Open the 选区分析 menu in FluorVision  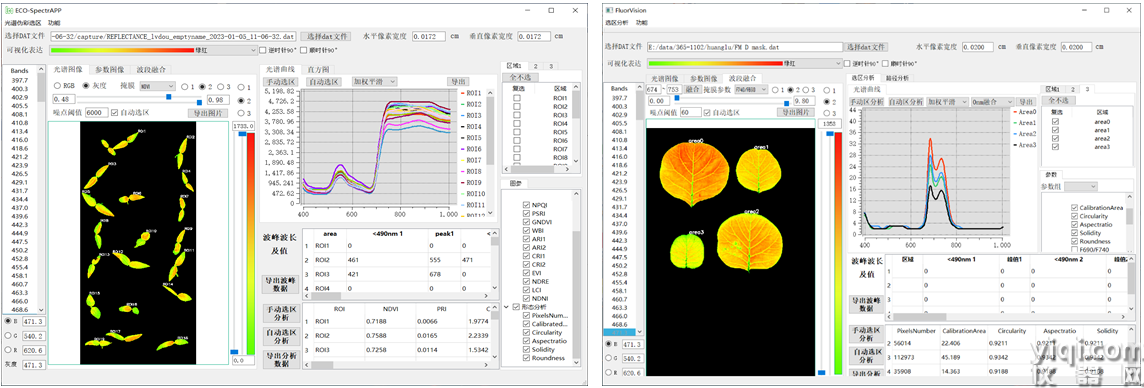click(x=617, y=23)
